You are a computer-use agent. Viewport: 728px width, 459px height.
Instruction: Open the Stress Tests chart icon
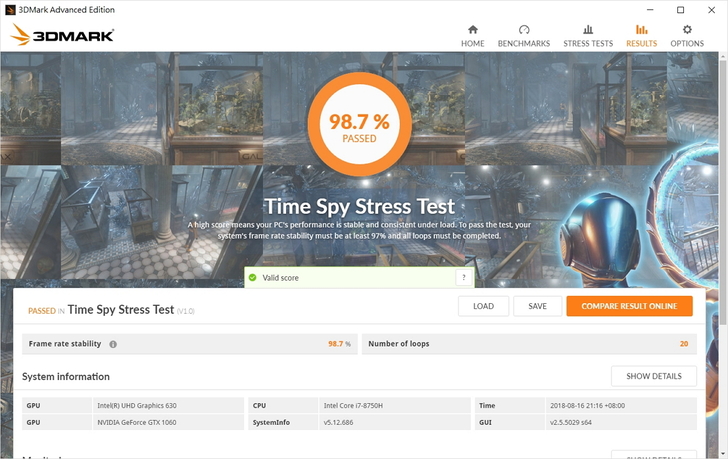588,30
